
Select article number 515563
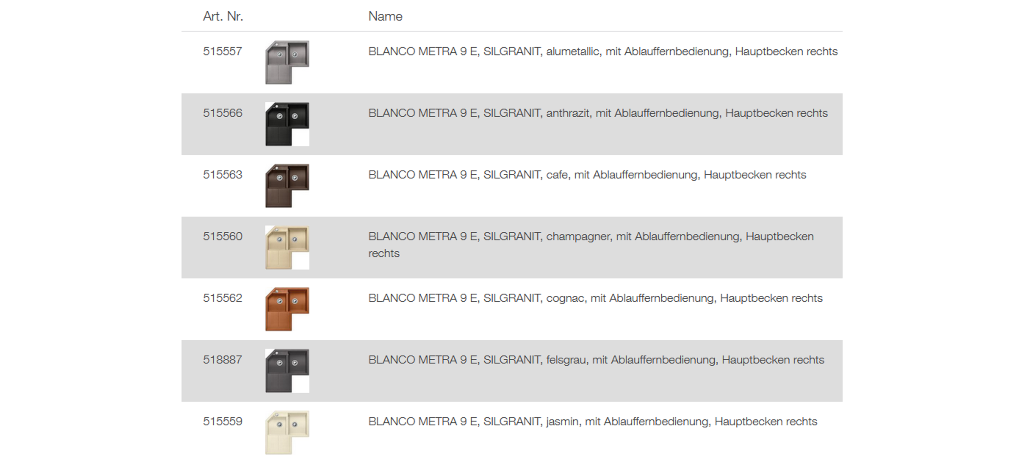click(x=223, y=174)
